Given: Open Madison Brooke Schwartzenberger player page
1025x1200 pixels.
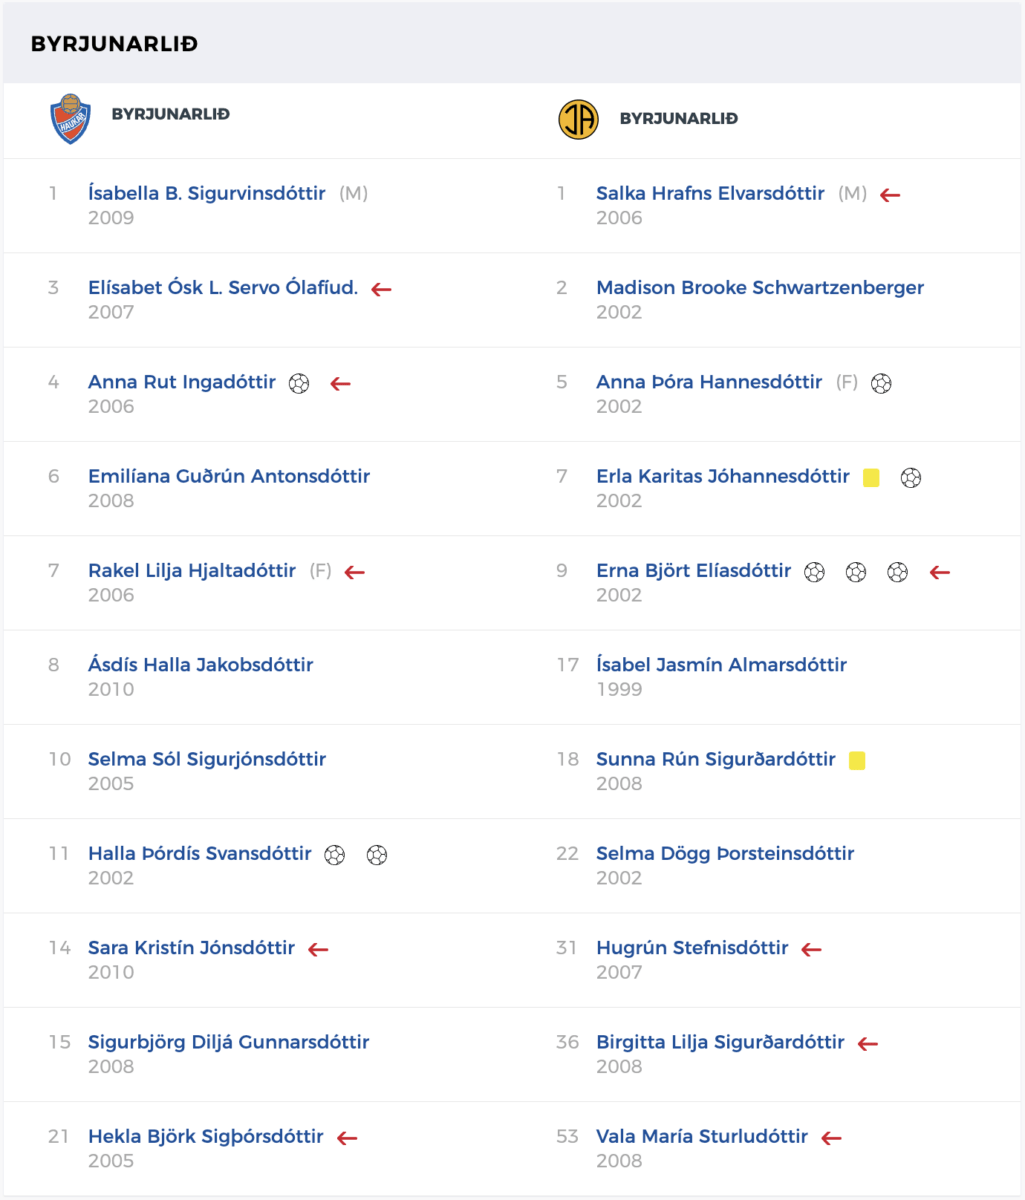Looking at the screenshot, I should point(760,288).
